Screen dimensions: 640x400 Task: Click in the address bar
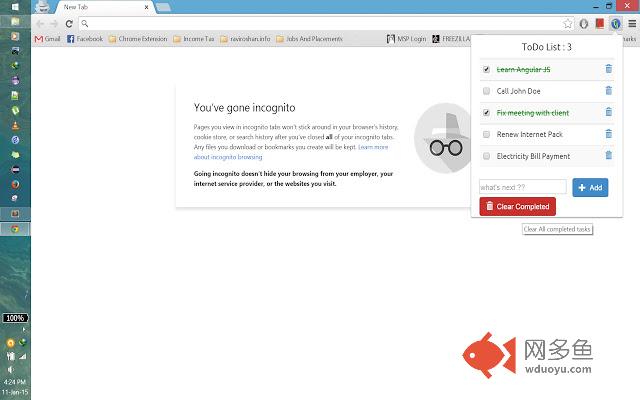point(322,24)
